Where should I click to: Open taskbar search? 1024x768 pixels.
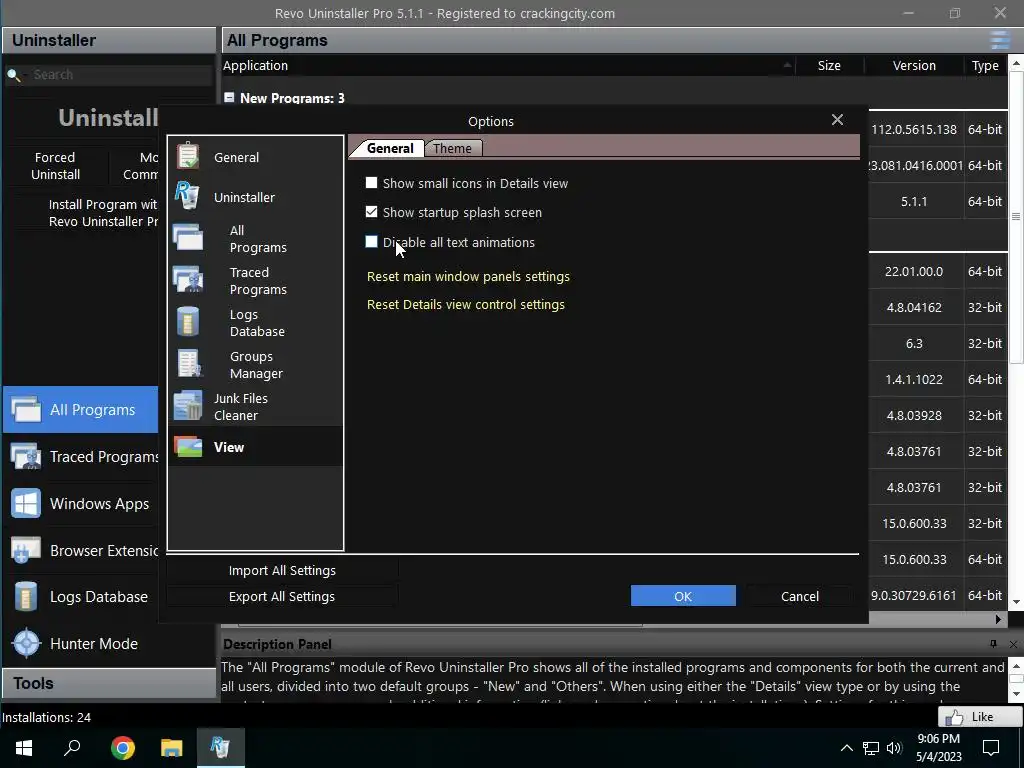point(72,747)
